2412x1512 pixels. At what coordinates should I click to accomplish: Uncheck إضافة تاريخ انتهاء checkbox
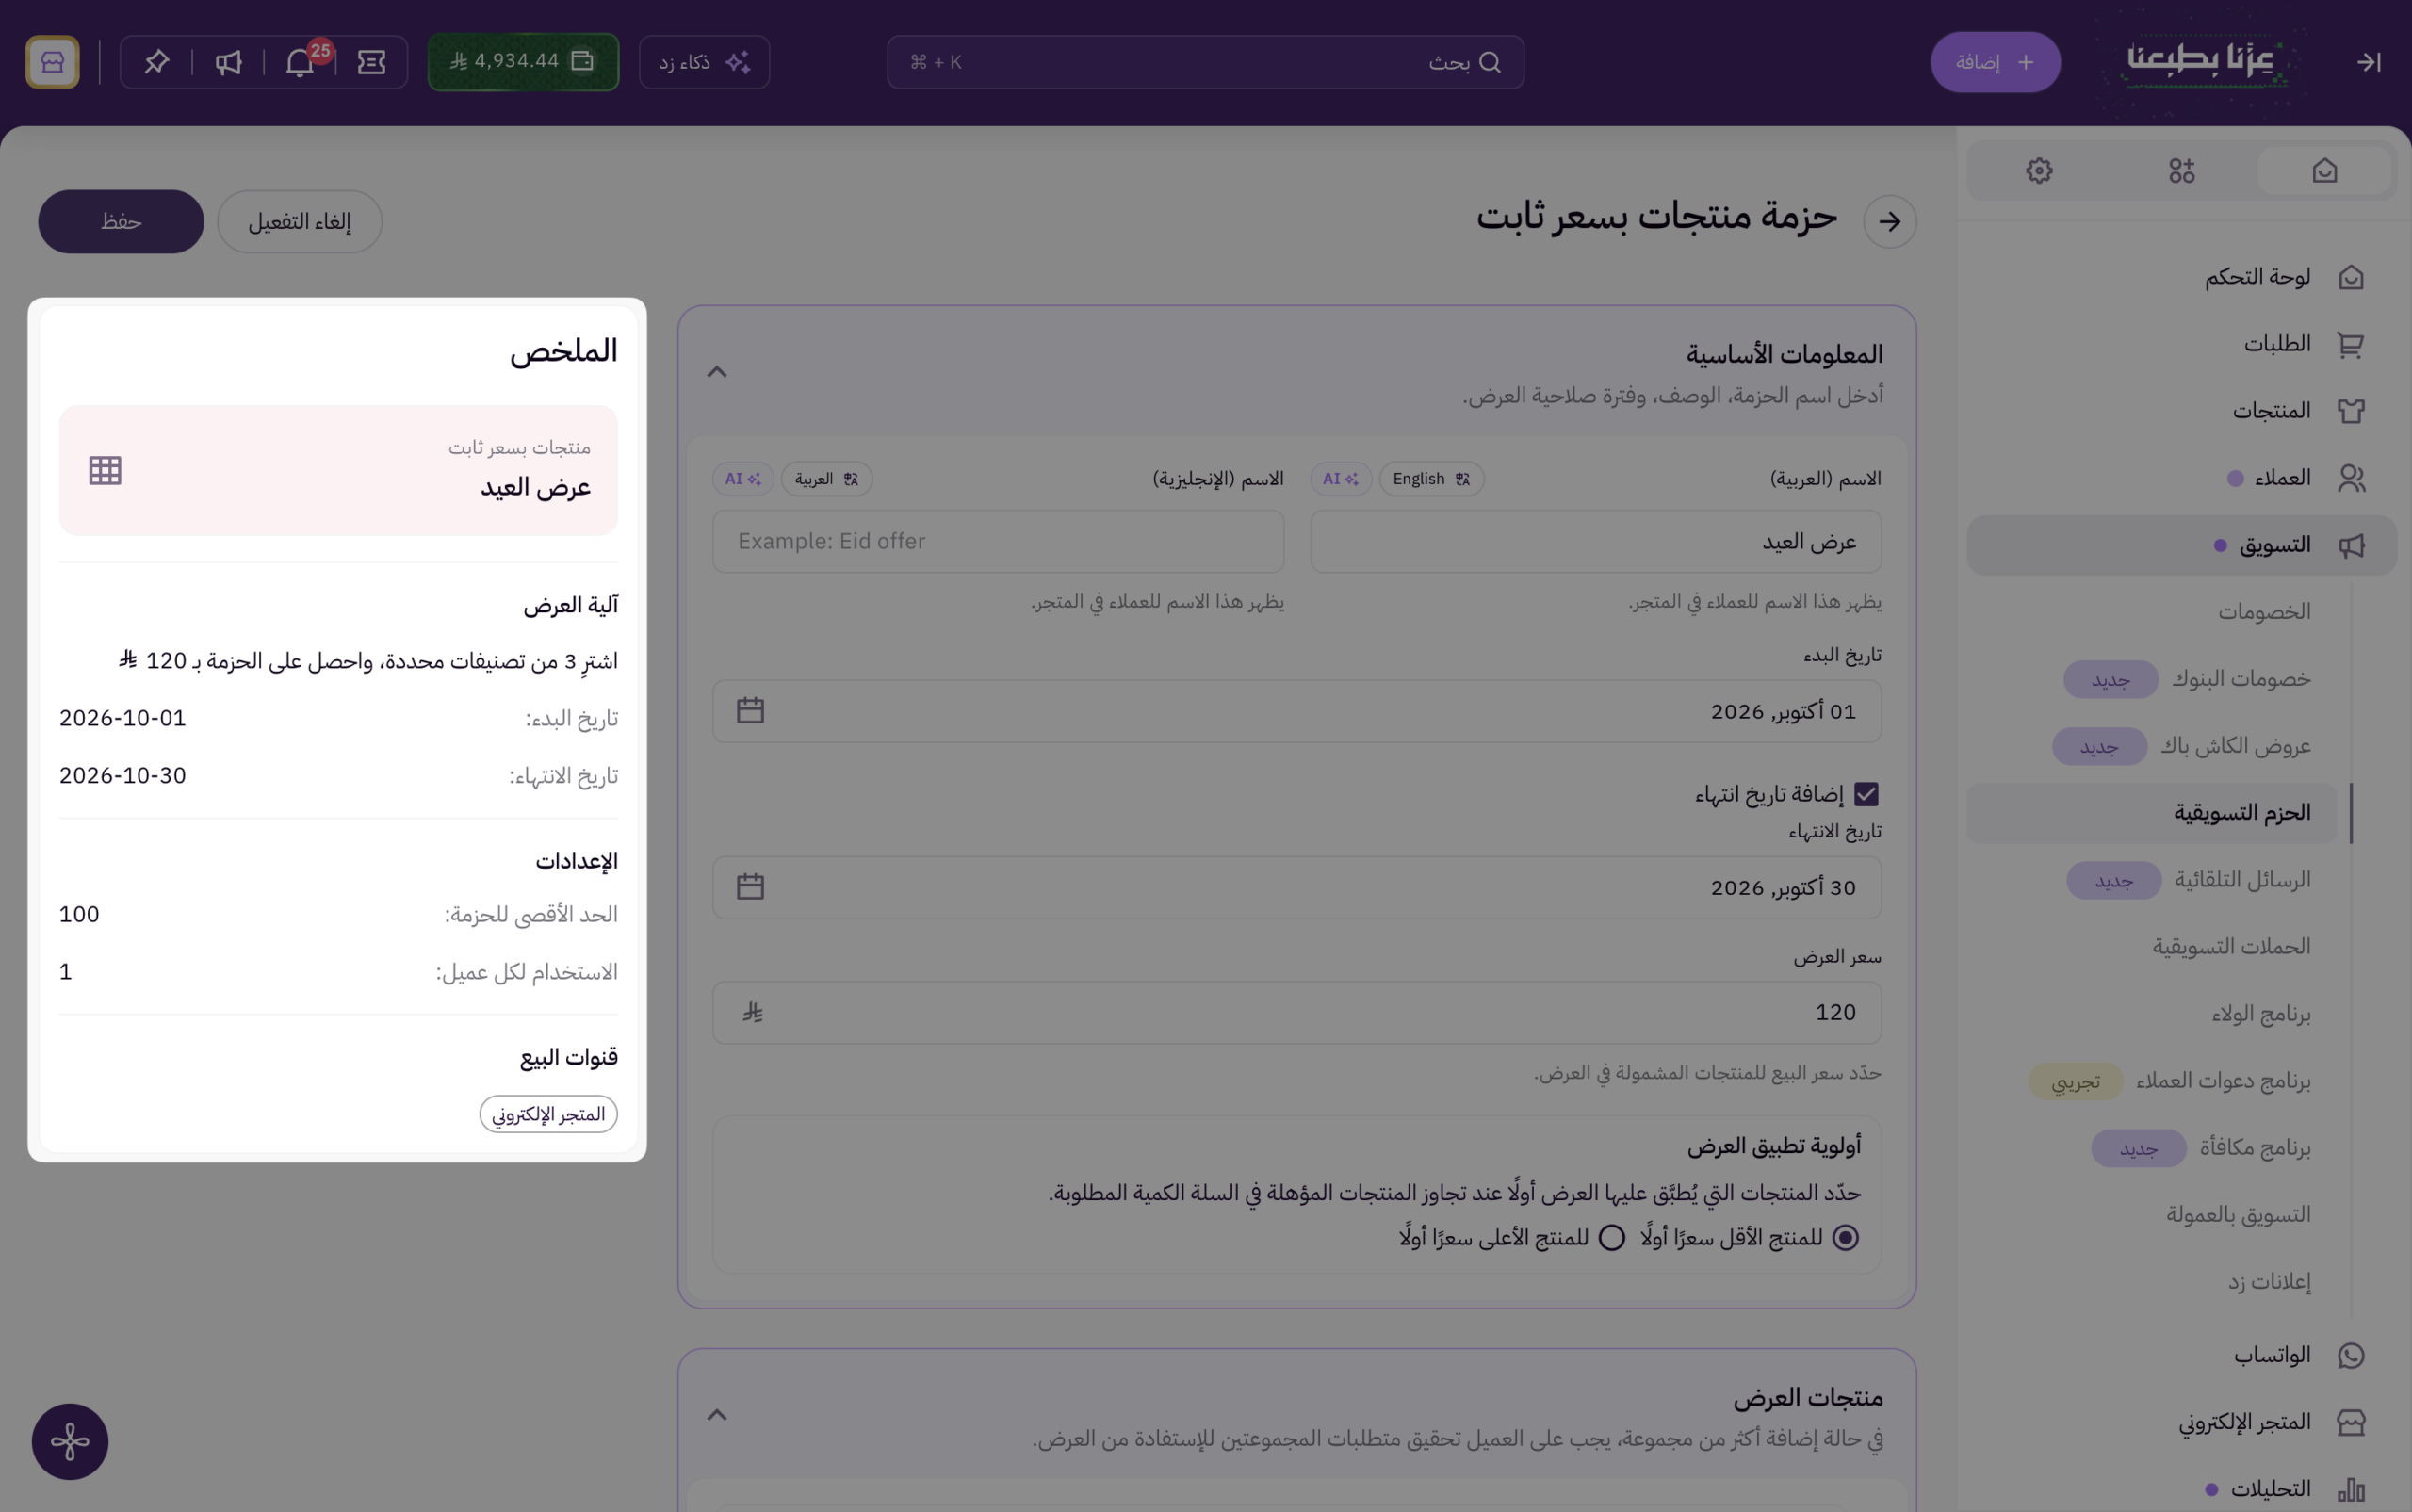[1866, 794]
